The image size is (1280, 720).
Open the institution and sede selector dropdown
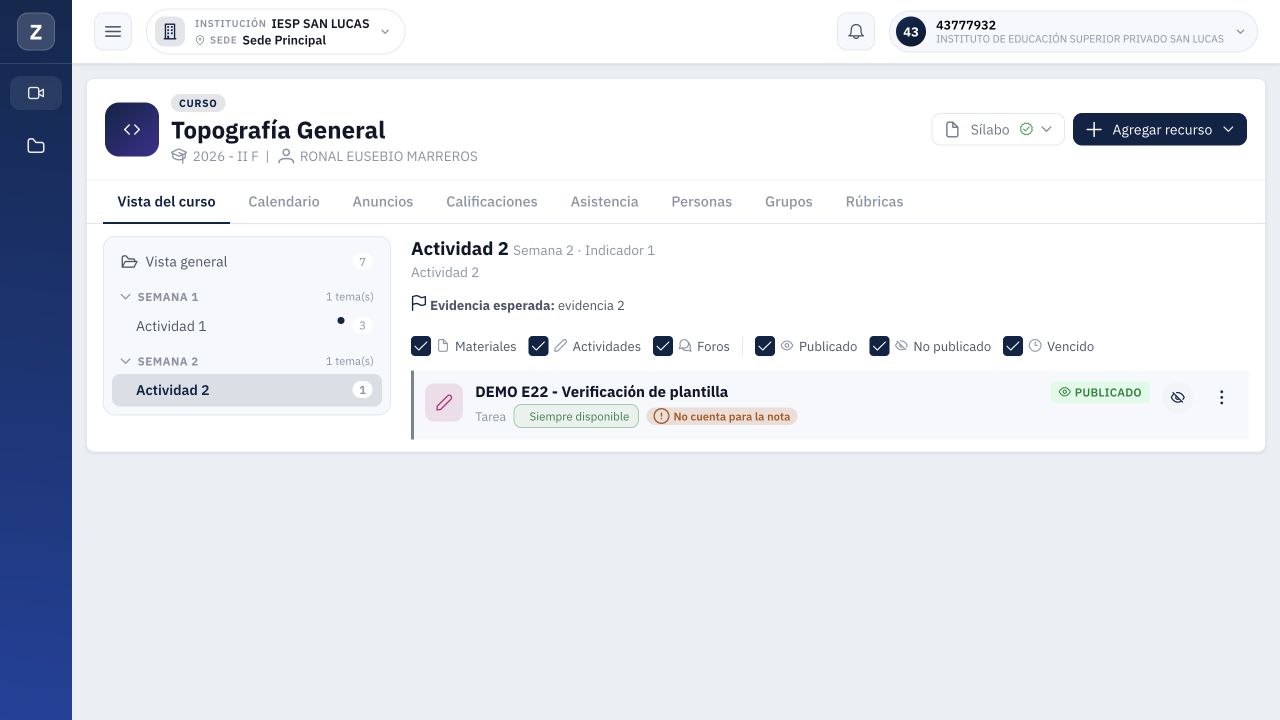(x=276, y=32)
